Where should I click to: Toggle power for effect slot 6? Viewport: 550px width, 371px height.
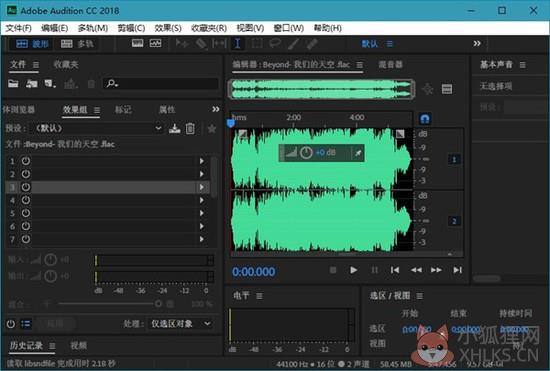click(x=26, y=226)
